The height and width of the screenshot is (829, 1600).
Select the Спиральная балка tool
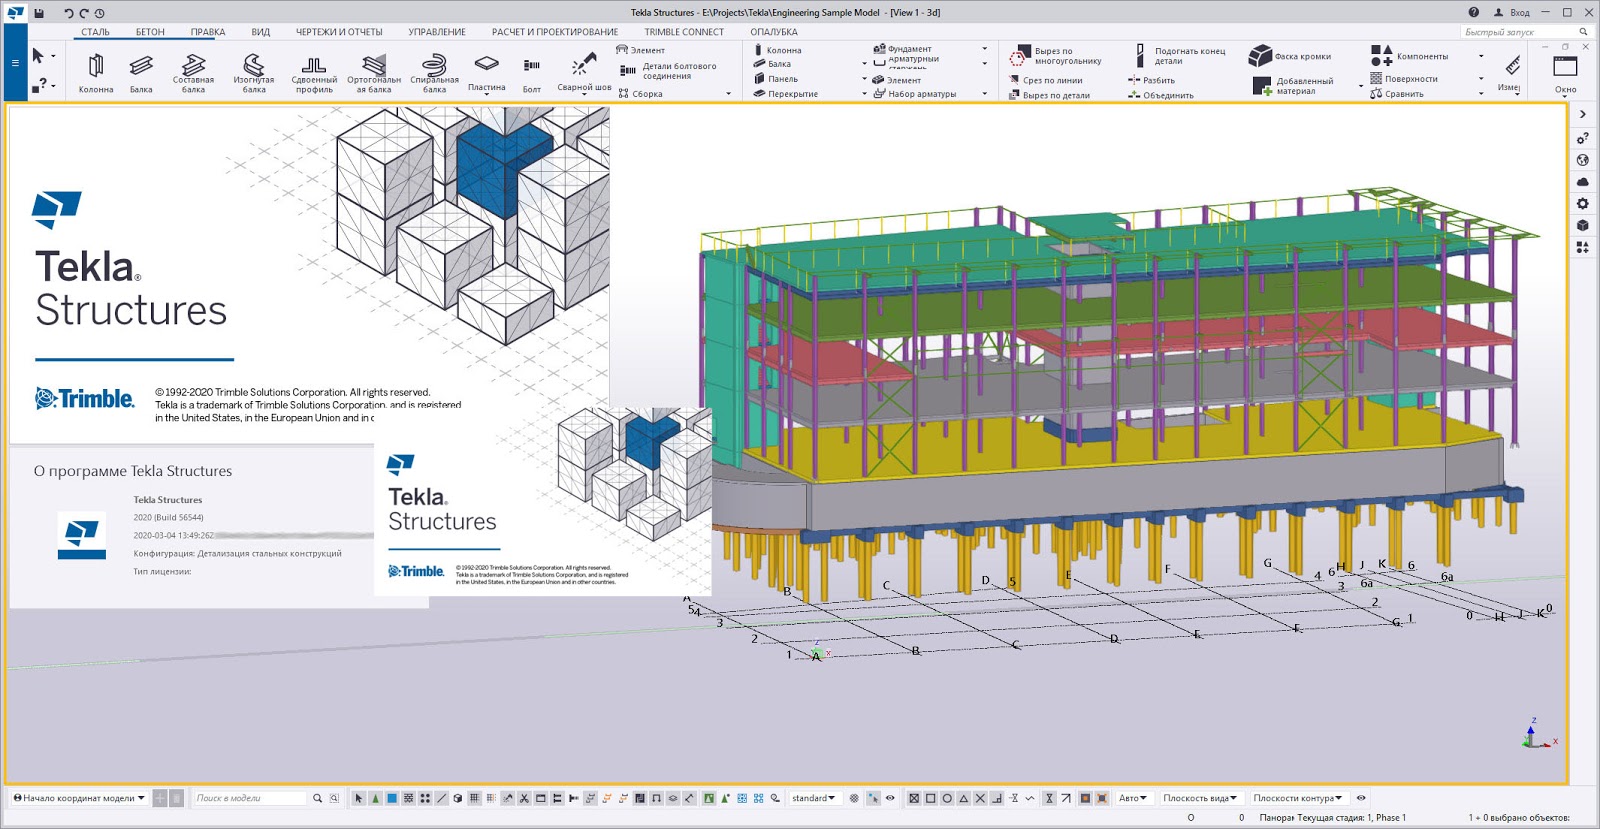point(434,73)
